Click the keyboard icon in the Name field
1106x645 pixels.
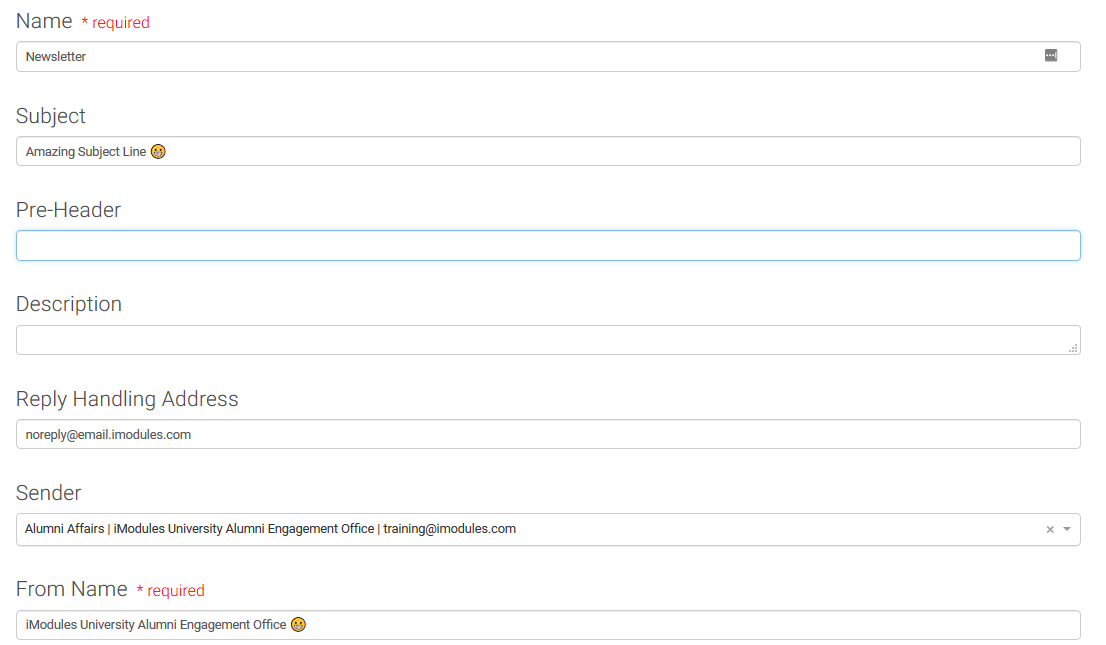[x=1051, y=56]
